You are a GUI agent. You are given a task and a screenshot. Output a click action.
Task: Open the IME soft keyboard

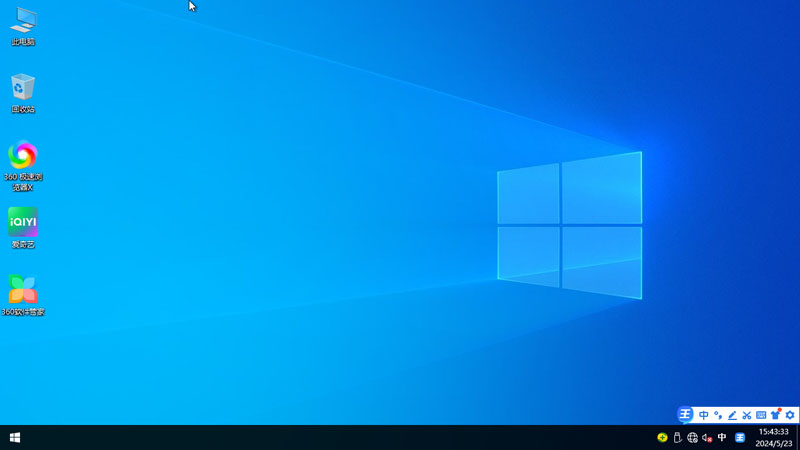(x=761, y=415)
